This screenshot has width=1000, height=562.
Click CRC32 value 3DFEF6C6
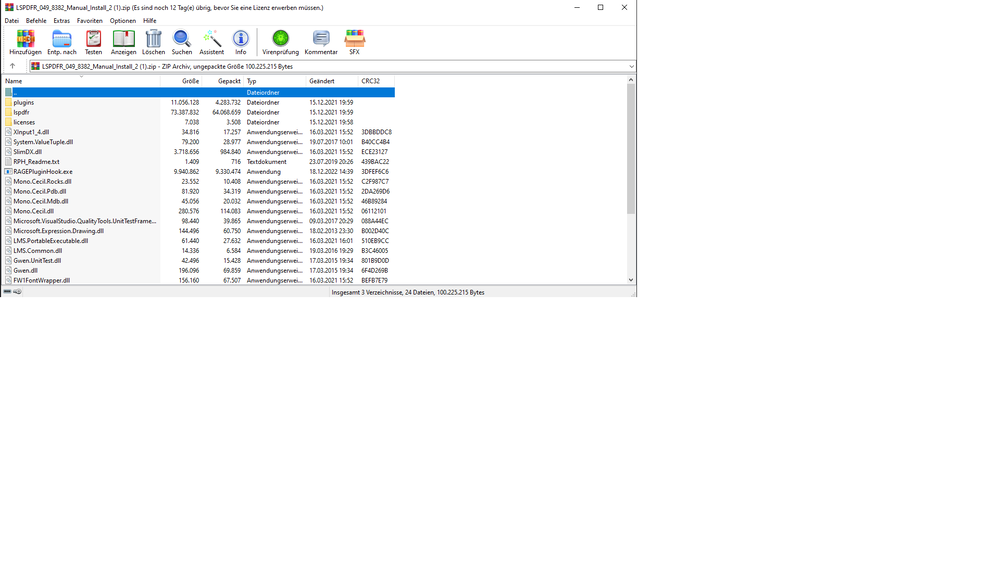(375, 172)
